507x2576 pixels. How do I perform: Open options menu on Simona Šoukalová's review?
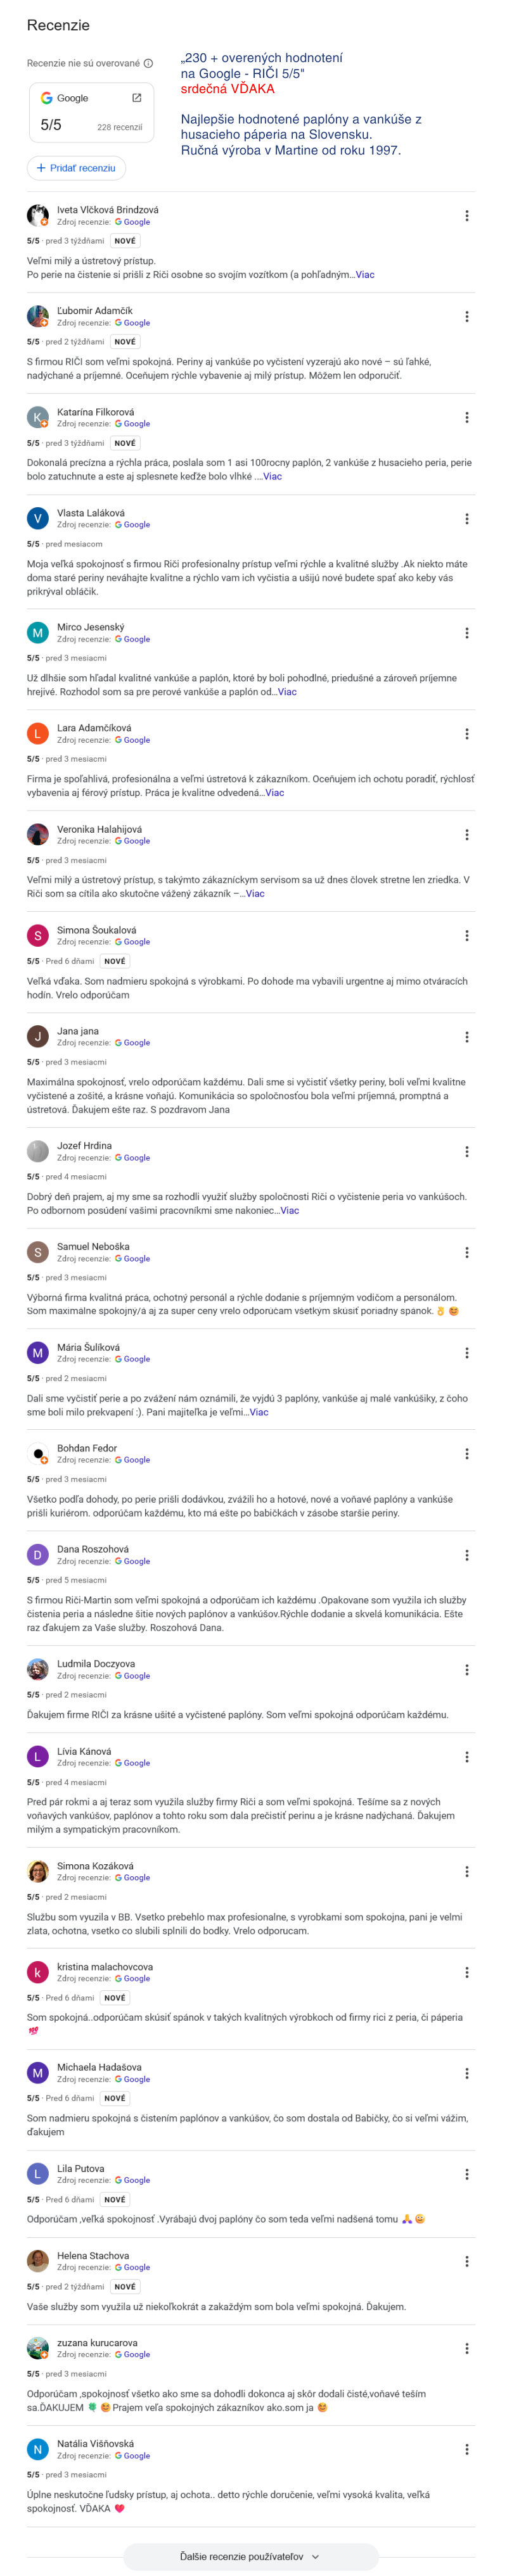tap(466, 936)
